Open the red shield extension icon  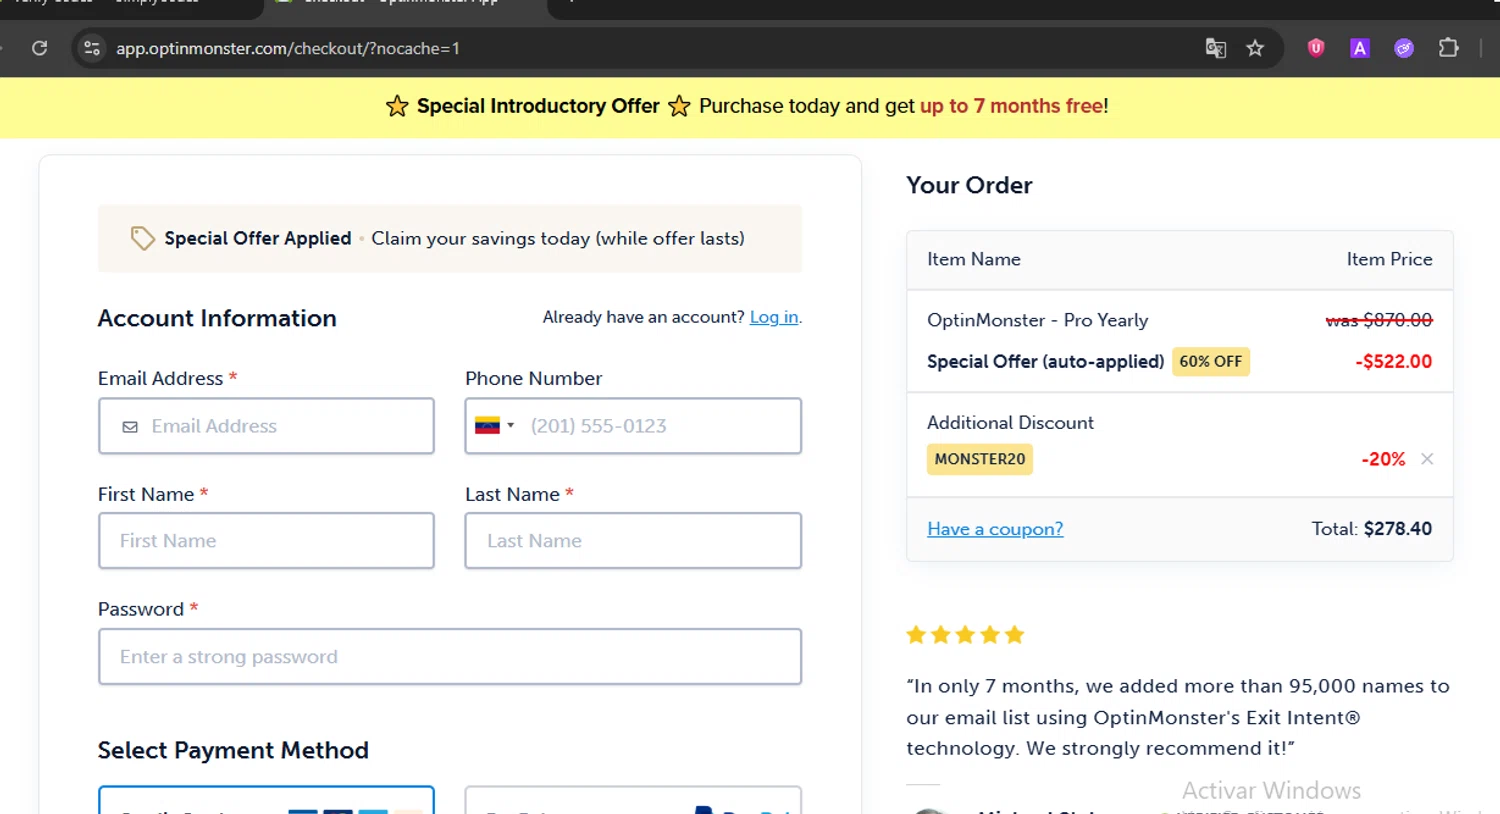coord(1316,47)
